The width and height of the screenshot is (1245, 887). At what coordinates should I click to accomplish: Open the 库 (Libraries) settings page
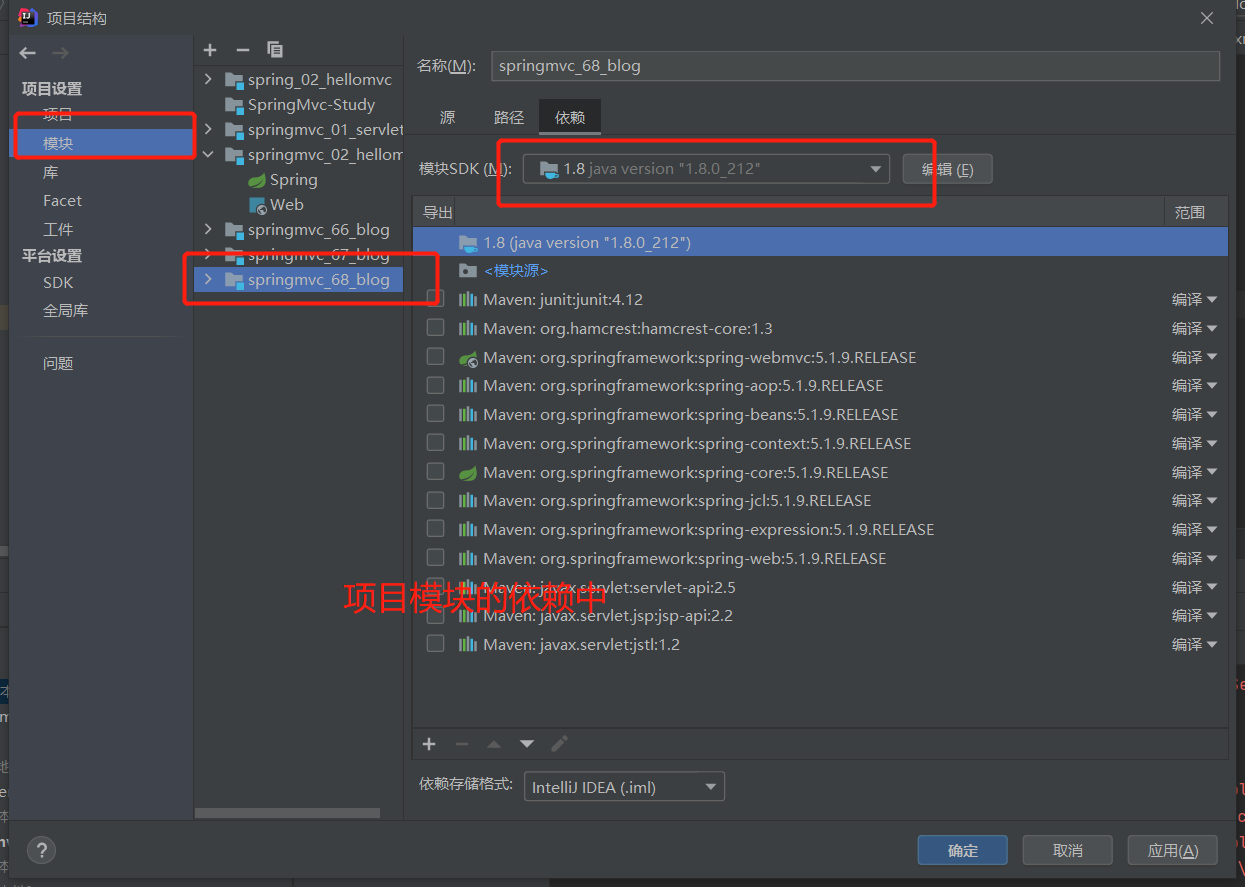[51, 172]
